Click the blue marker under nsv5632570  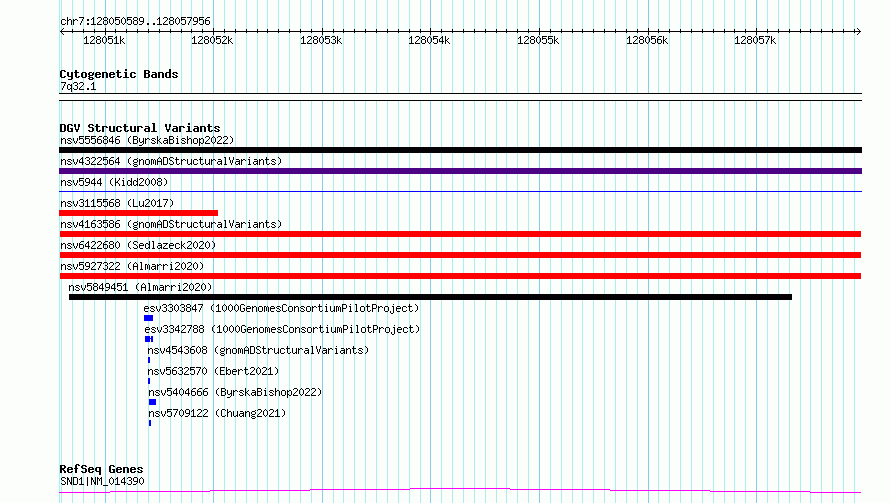149,381
